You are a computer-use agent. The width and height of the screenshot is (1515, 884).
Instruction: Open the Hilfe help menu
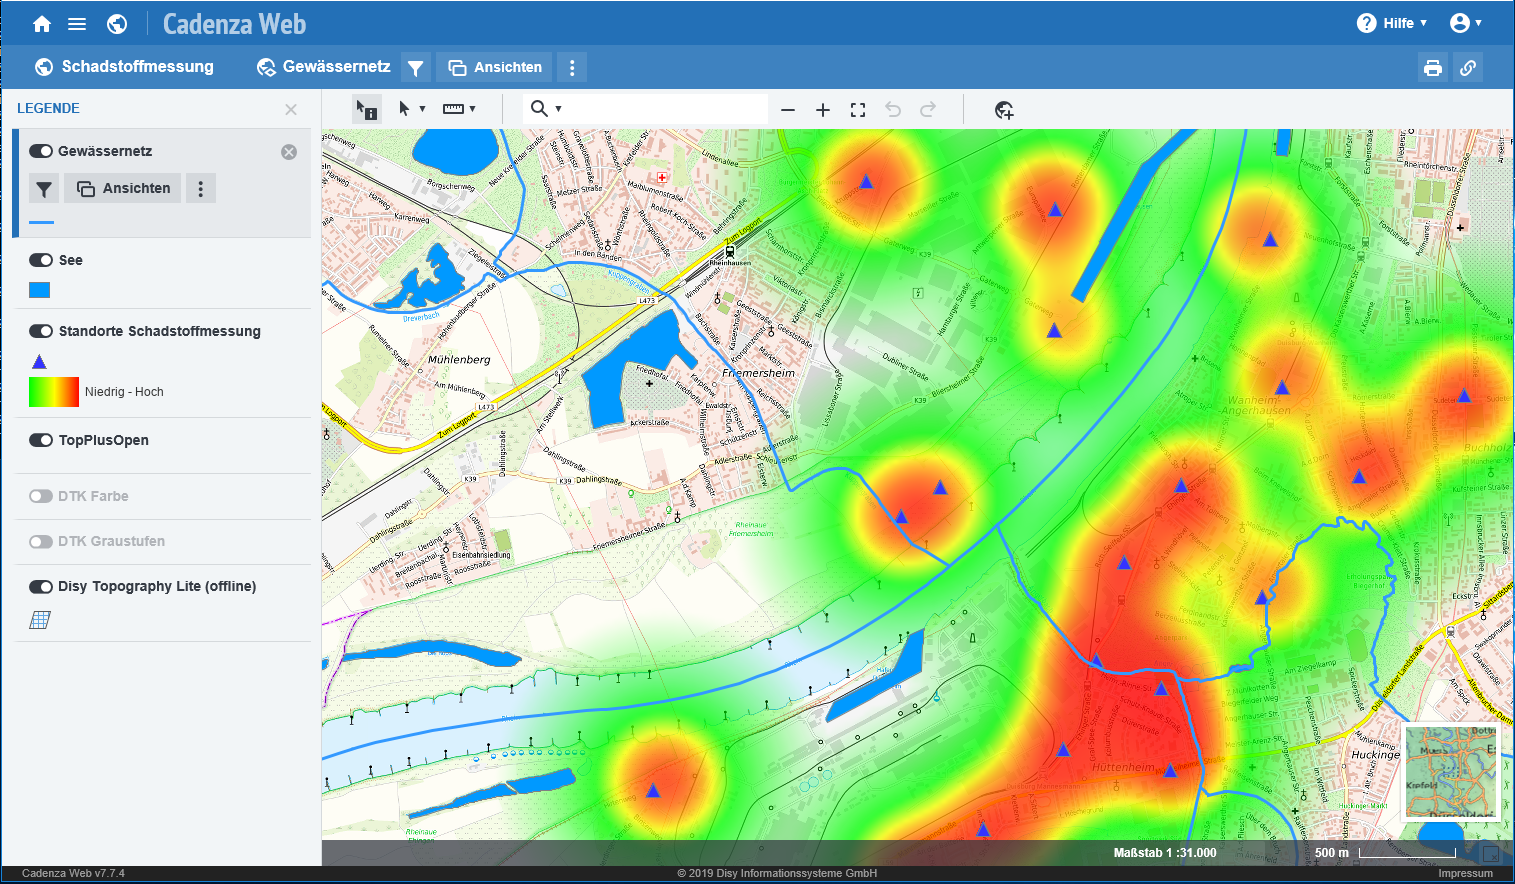click(1392, 23)
